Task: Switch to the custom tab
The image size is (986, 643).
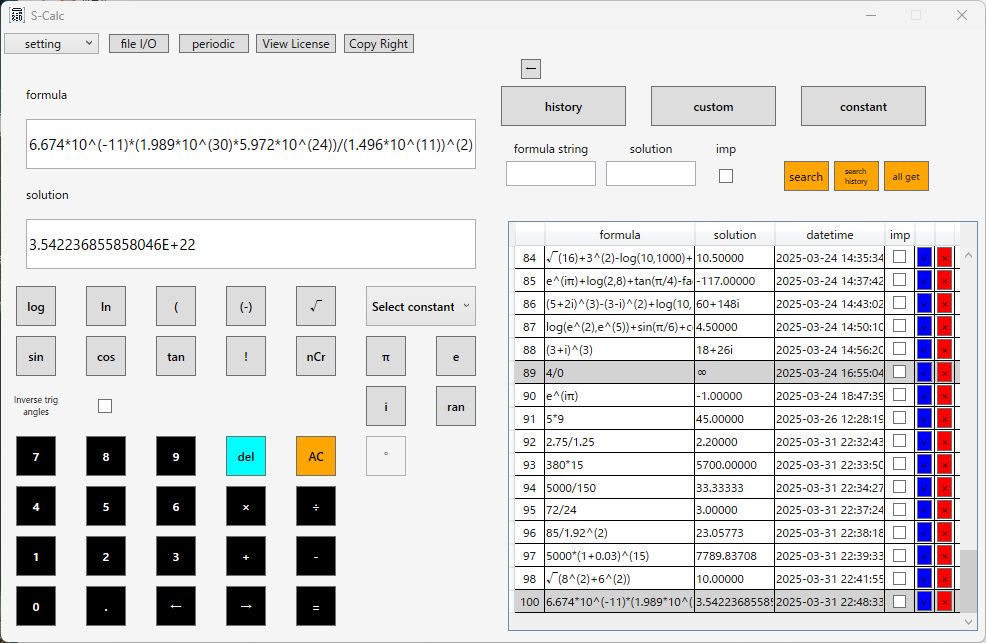Action: pyautogui.click(x=713, y=106)
